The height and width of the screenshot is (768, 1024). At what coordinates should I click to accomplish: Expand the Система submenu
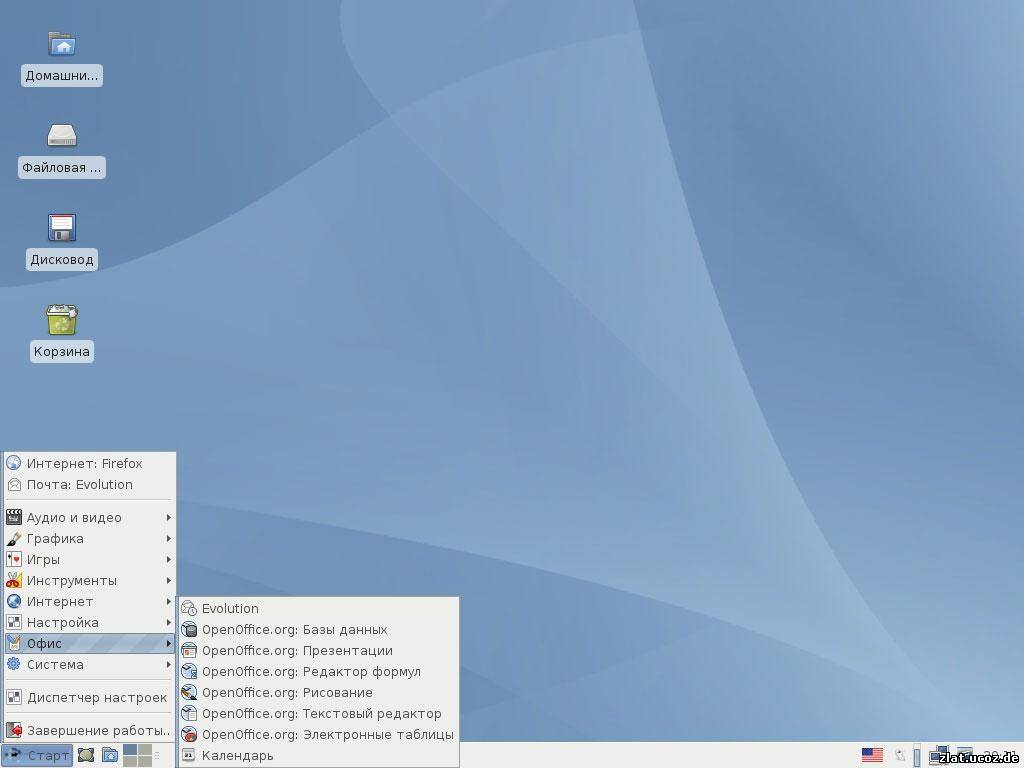(89, 664)
